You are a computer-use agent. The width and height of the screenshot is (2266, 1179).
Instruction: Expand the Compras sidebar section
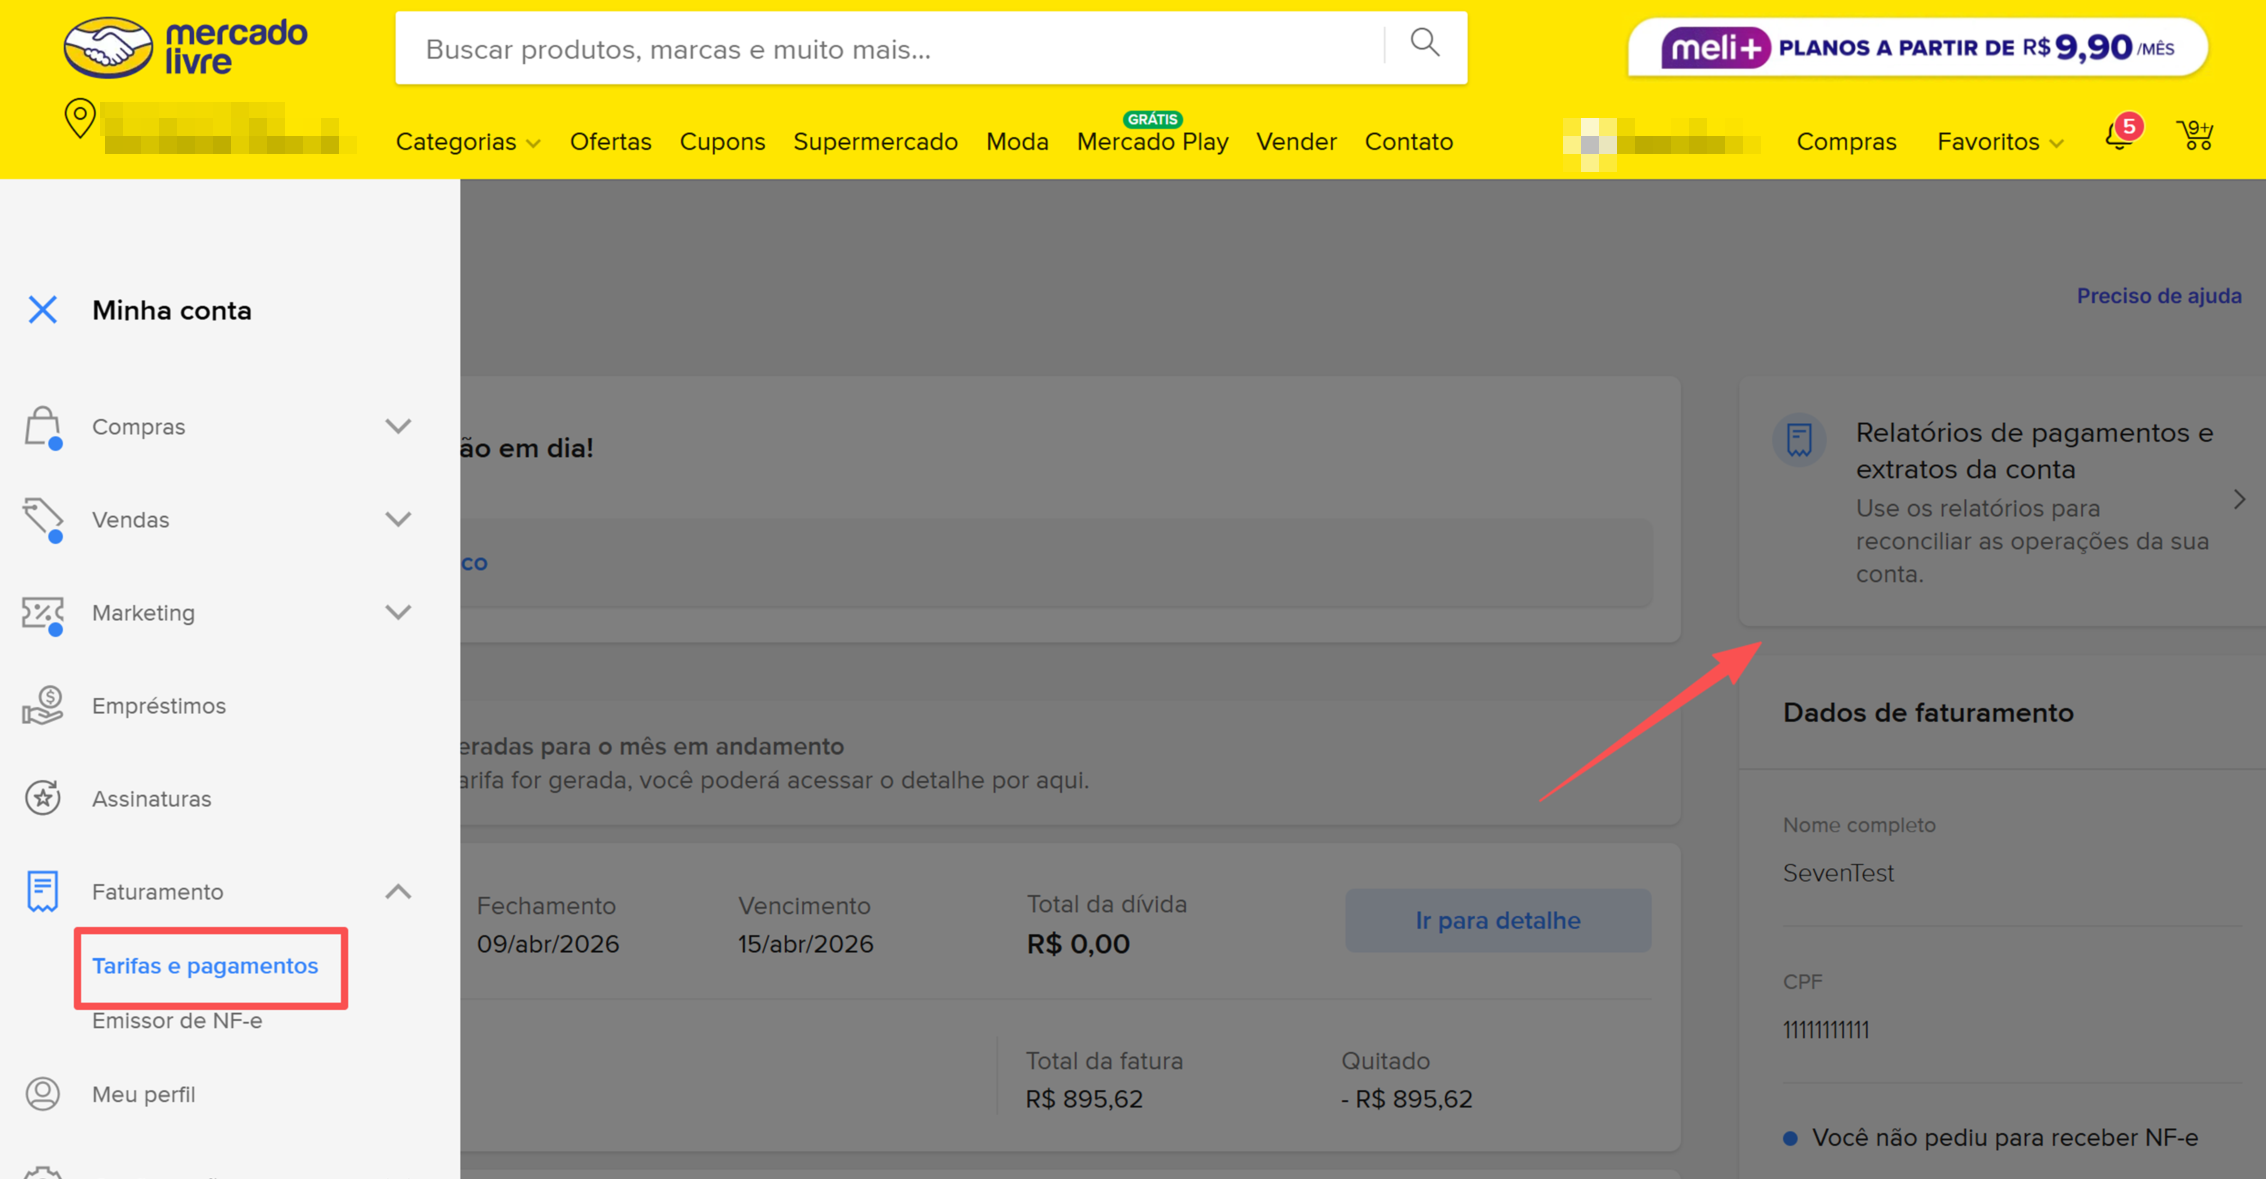click(398, 427)
